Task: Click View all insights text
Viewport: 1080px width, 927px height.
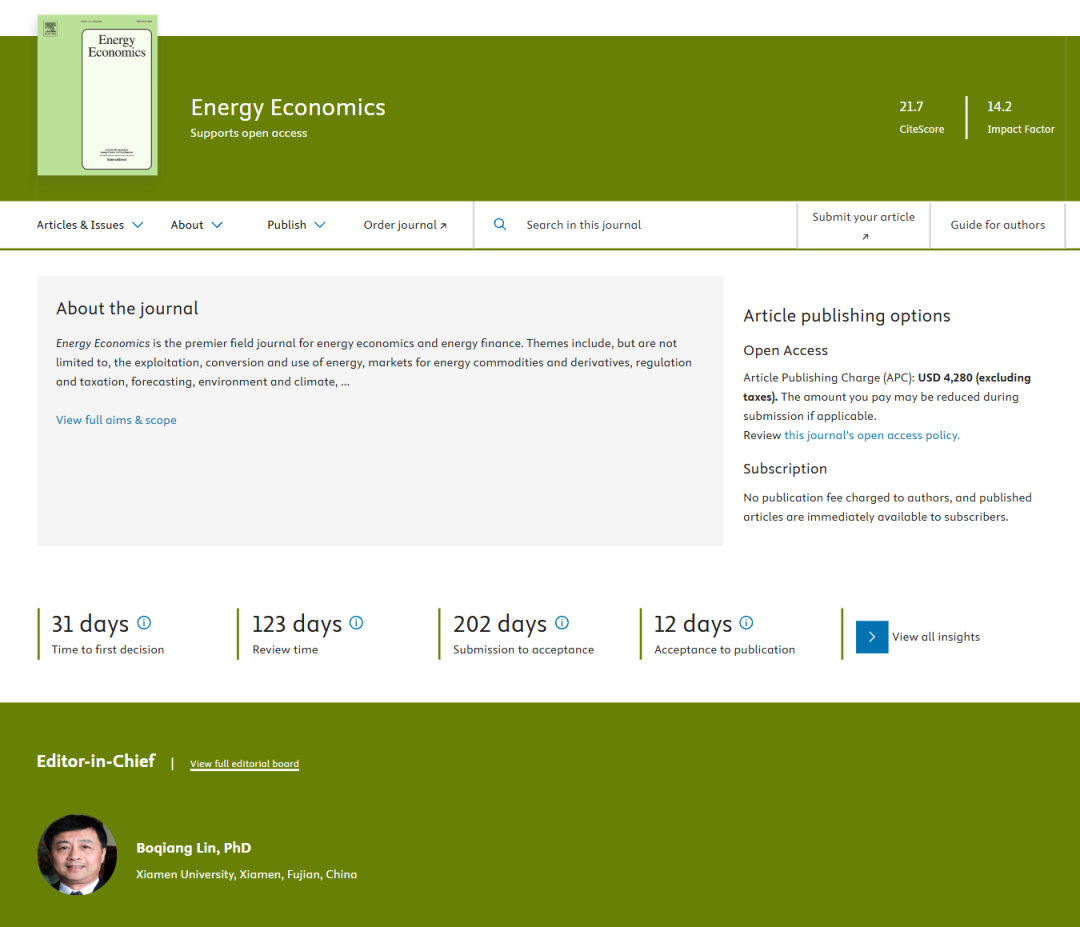Action: point(935,637)
